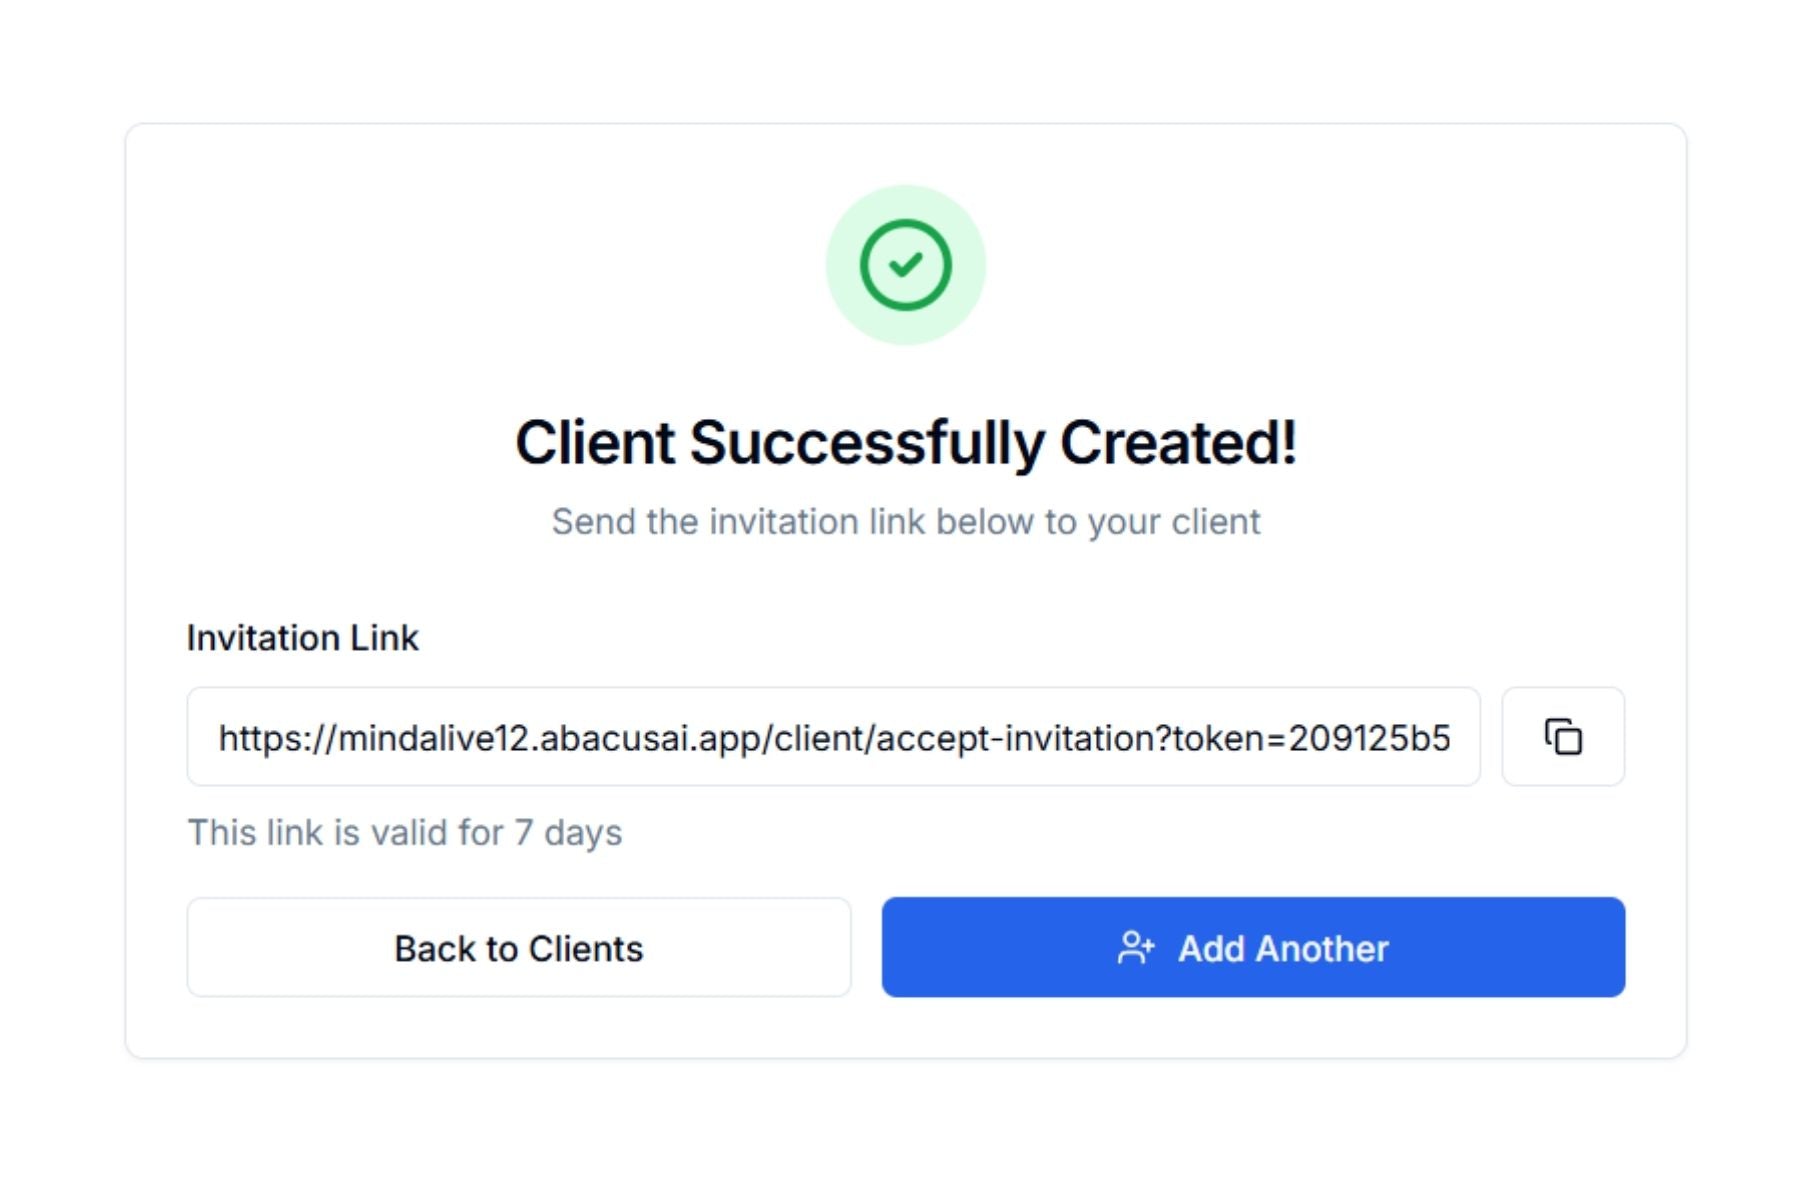Copy the invitation link using copy icon
Image resolution: width=1800 pixels, height=1200 pixels.
(x=1562, y=737)
